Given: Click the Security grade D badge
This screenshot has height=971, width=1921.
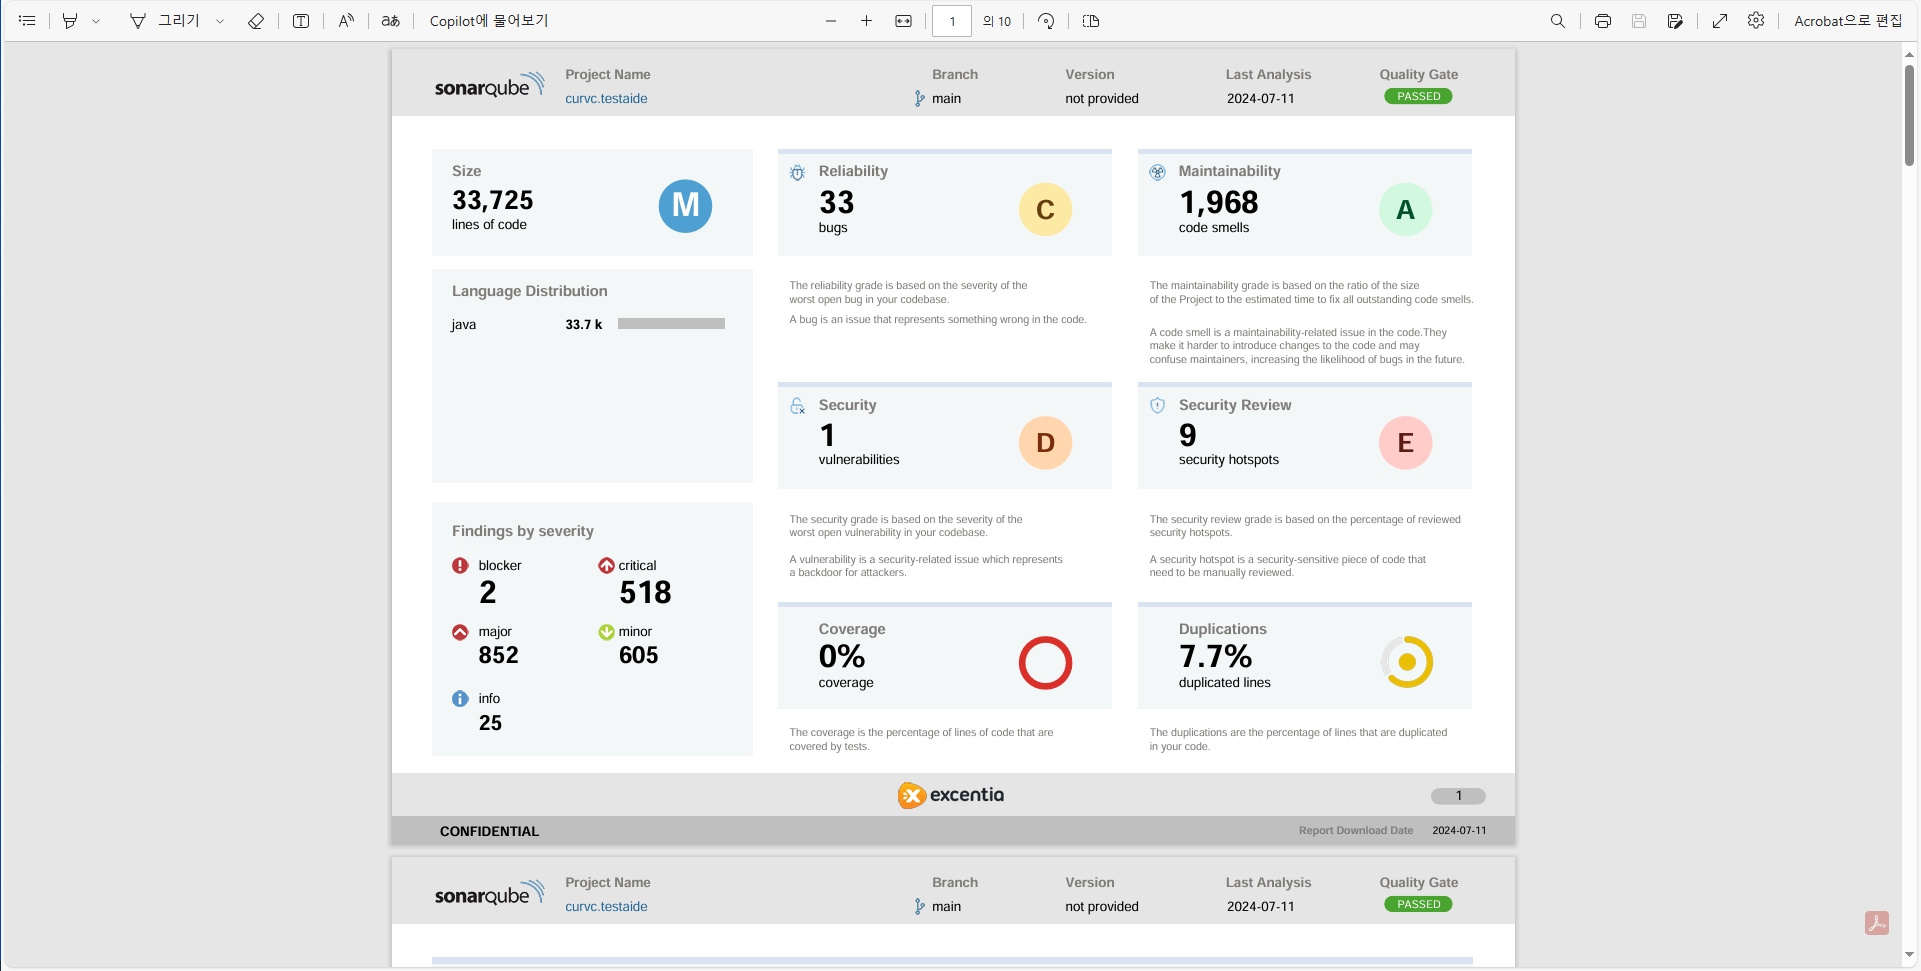Looking at the screenshot, I should coord(1045,443).
